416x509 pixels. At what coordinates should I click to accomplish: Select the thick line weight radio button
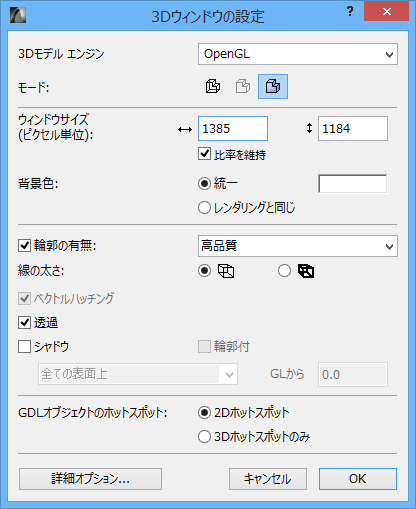(x=284, y=271)
